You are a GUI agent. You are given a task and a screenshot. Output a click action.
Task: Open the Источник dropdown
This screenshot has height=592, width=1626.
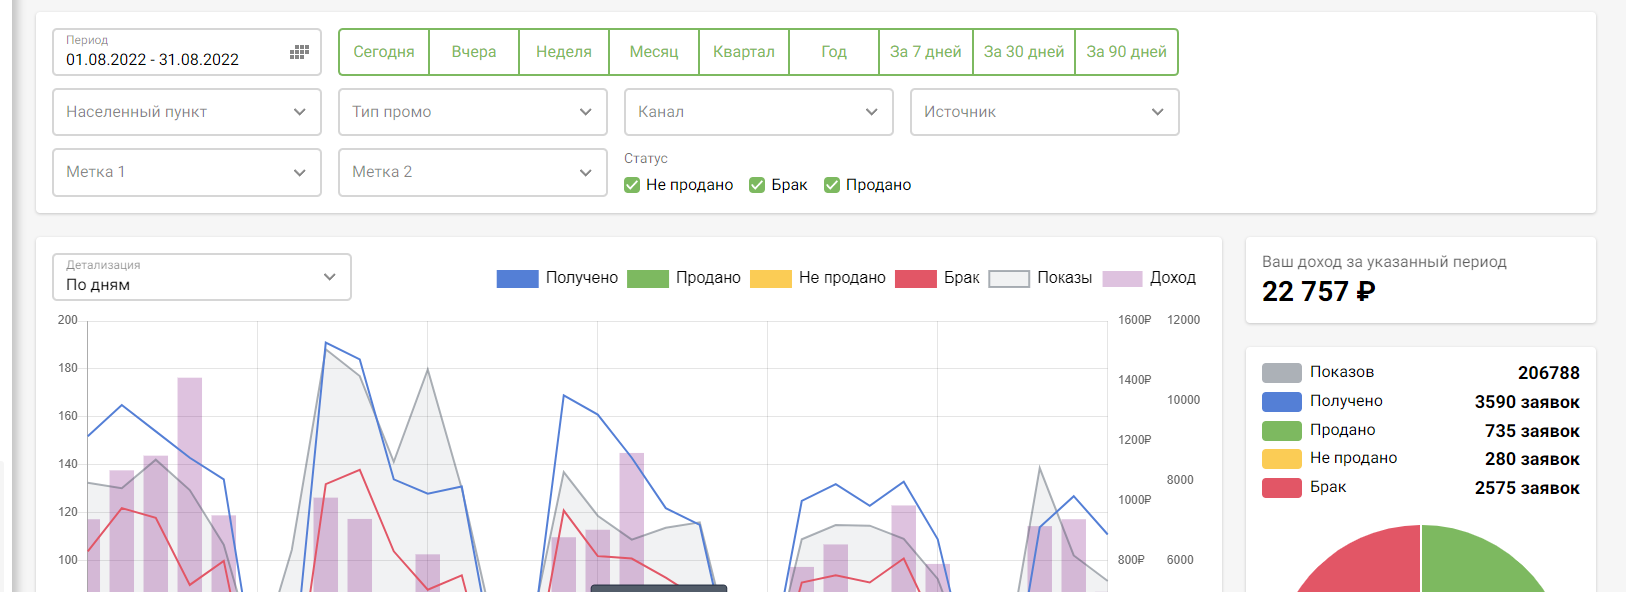[x=1045, y=112]
